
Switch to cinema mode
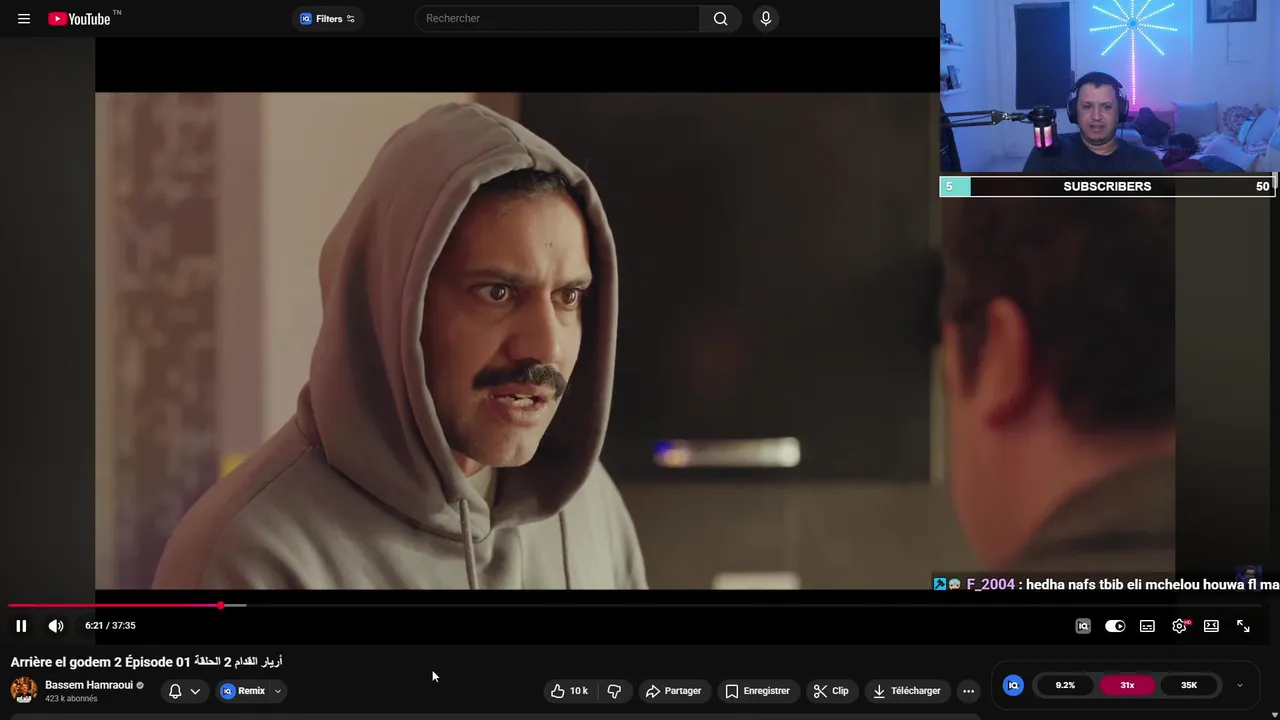[x=1211, y=626]
